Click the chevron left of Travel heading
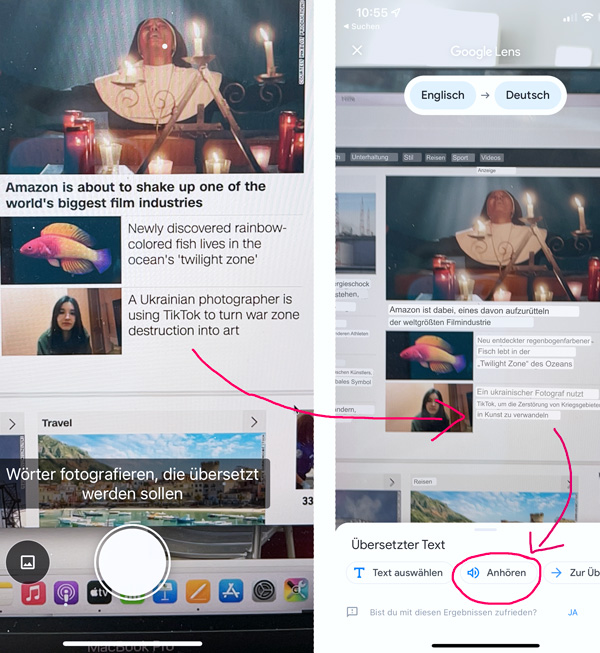Viewport: 600px width, 653px height. point(12,424)
